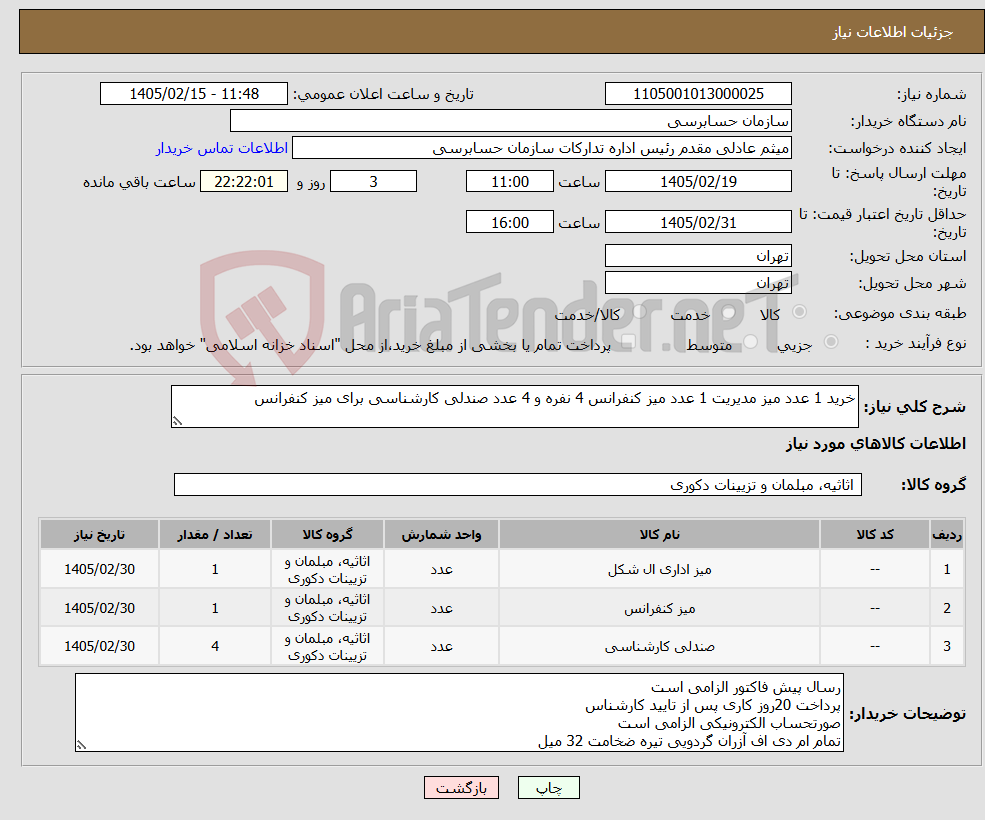This screenshot has width=985, height=820.
Task: Click the واحد شمارش column header
Action: (441, 534)
